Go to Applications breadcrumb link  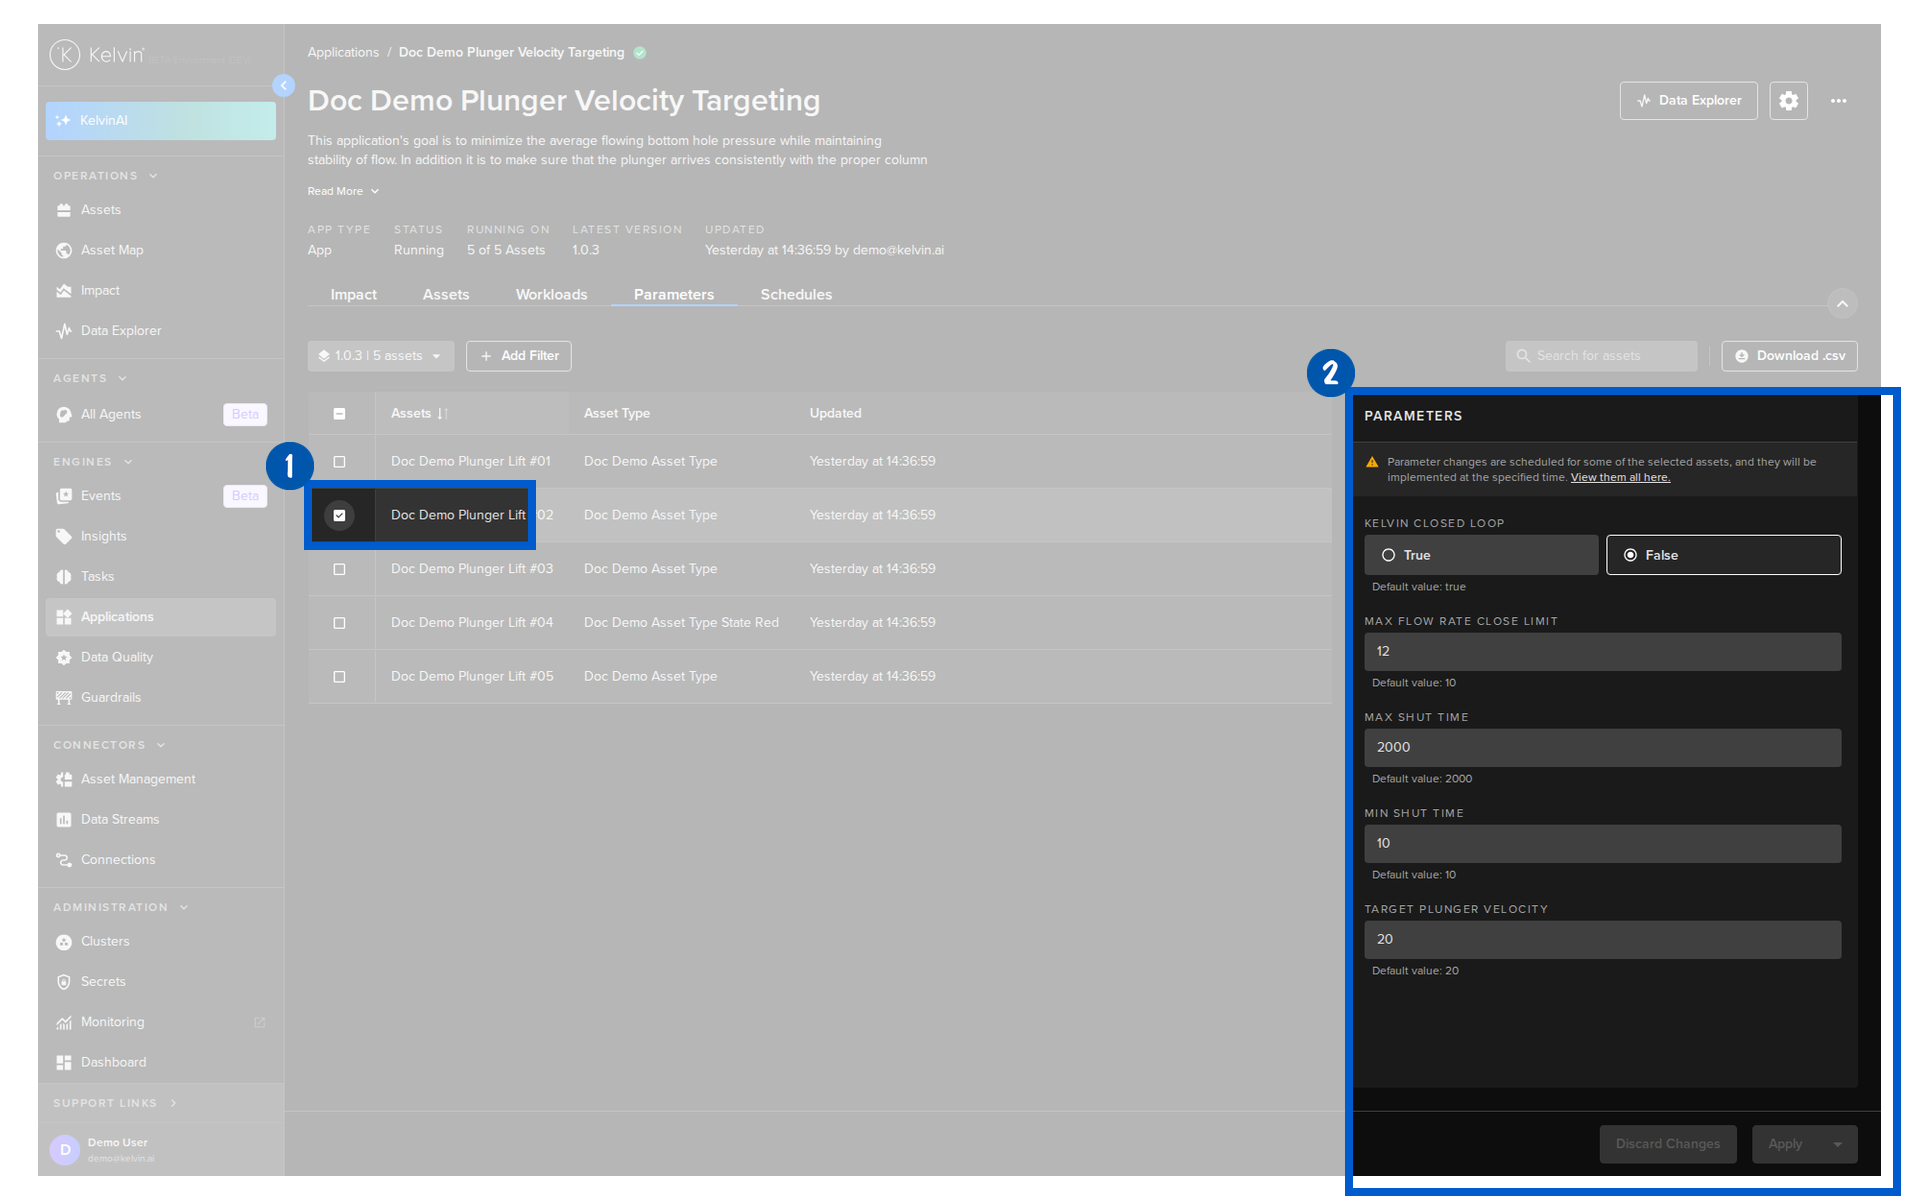point(343,53)
